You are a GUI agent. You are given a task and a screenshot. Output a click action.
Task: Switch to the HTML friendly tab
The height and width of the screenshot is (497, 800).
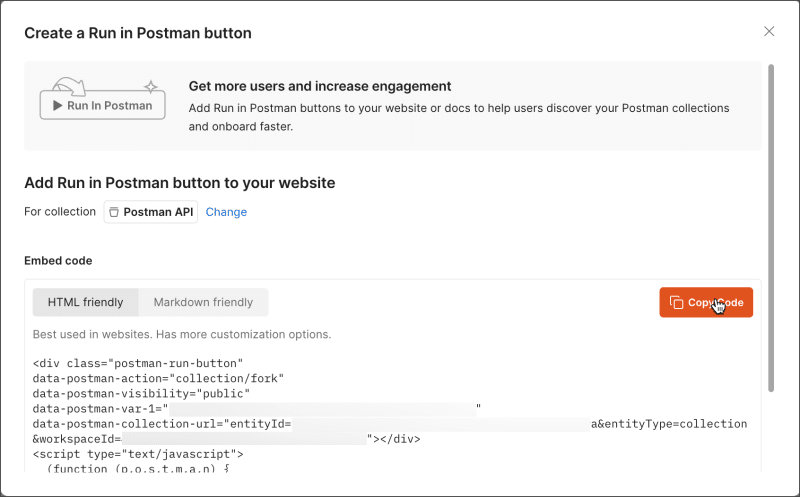[x=86, y=302]
